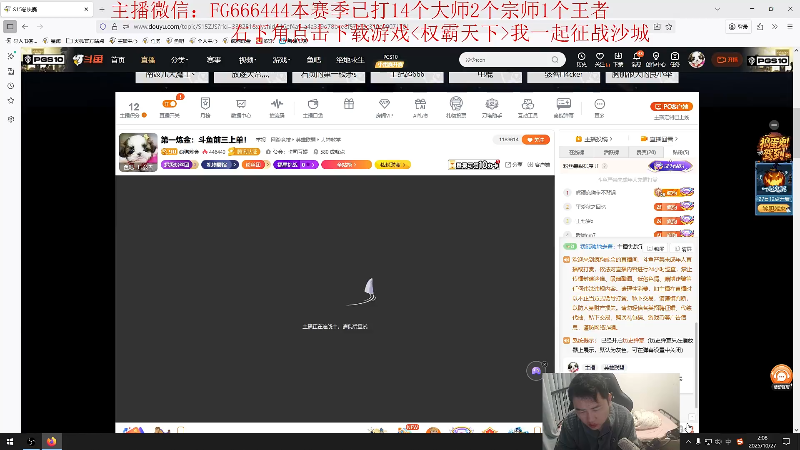Open the yellow tag pill

[392, 165]
